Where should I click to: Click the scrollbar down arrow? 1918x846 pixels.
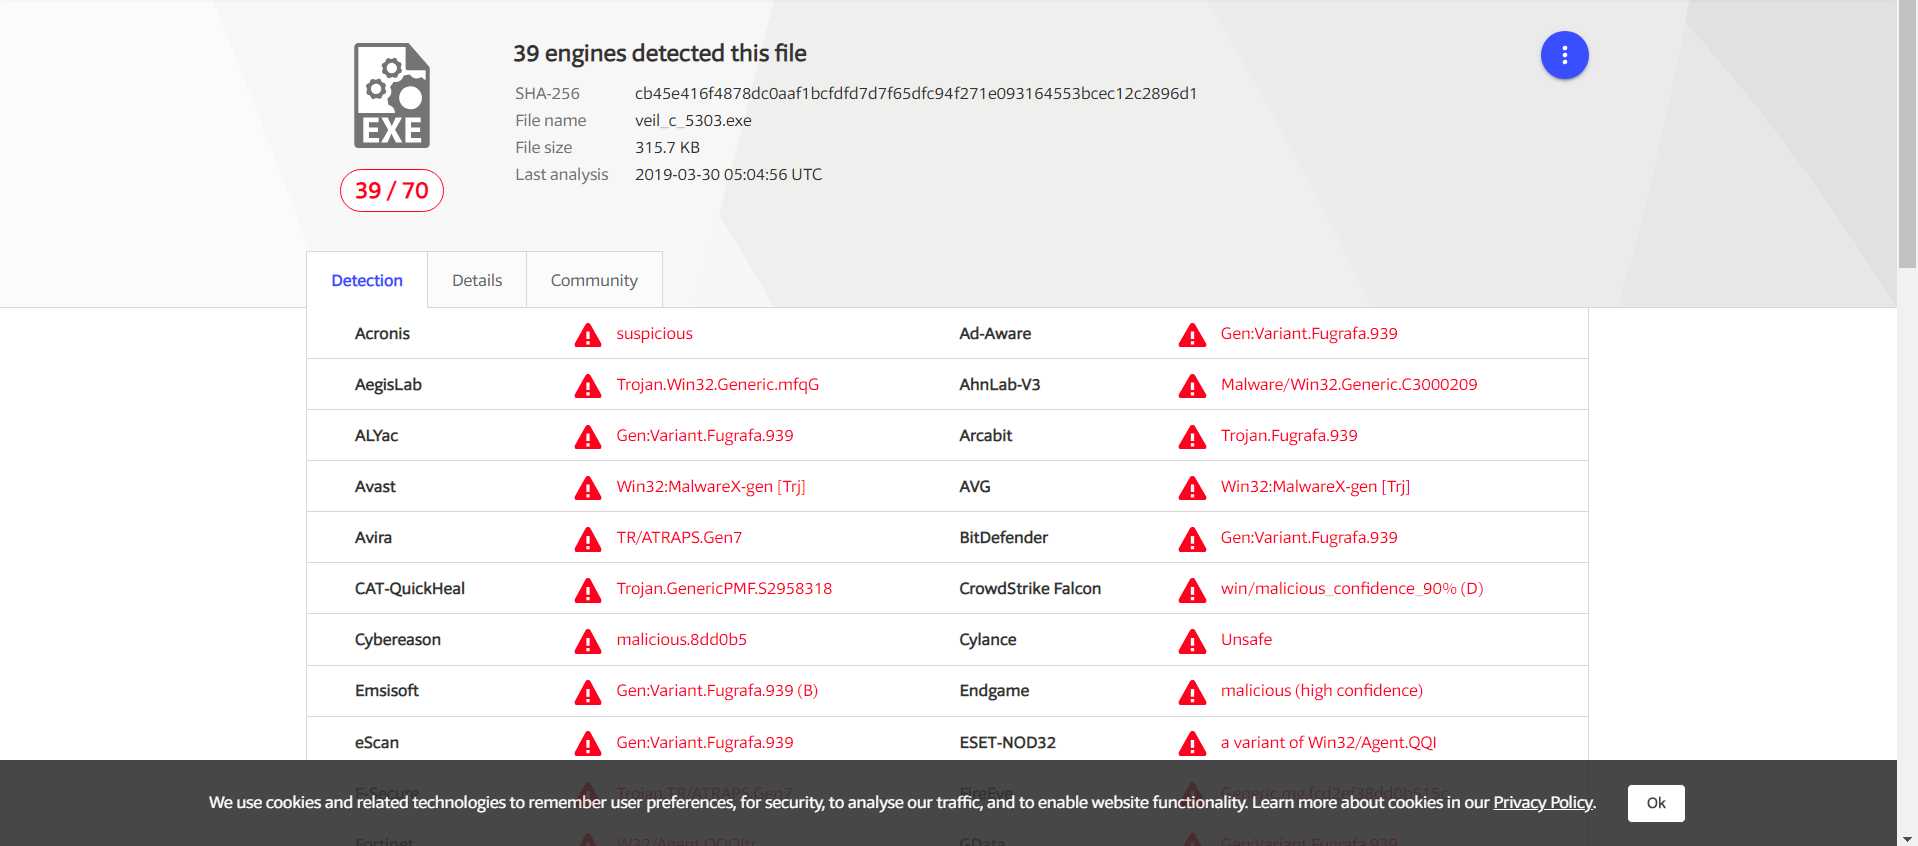coord(1907,838)
